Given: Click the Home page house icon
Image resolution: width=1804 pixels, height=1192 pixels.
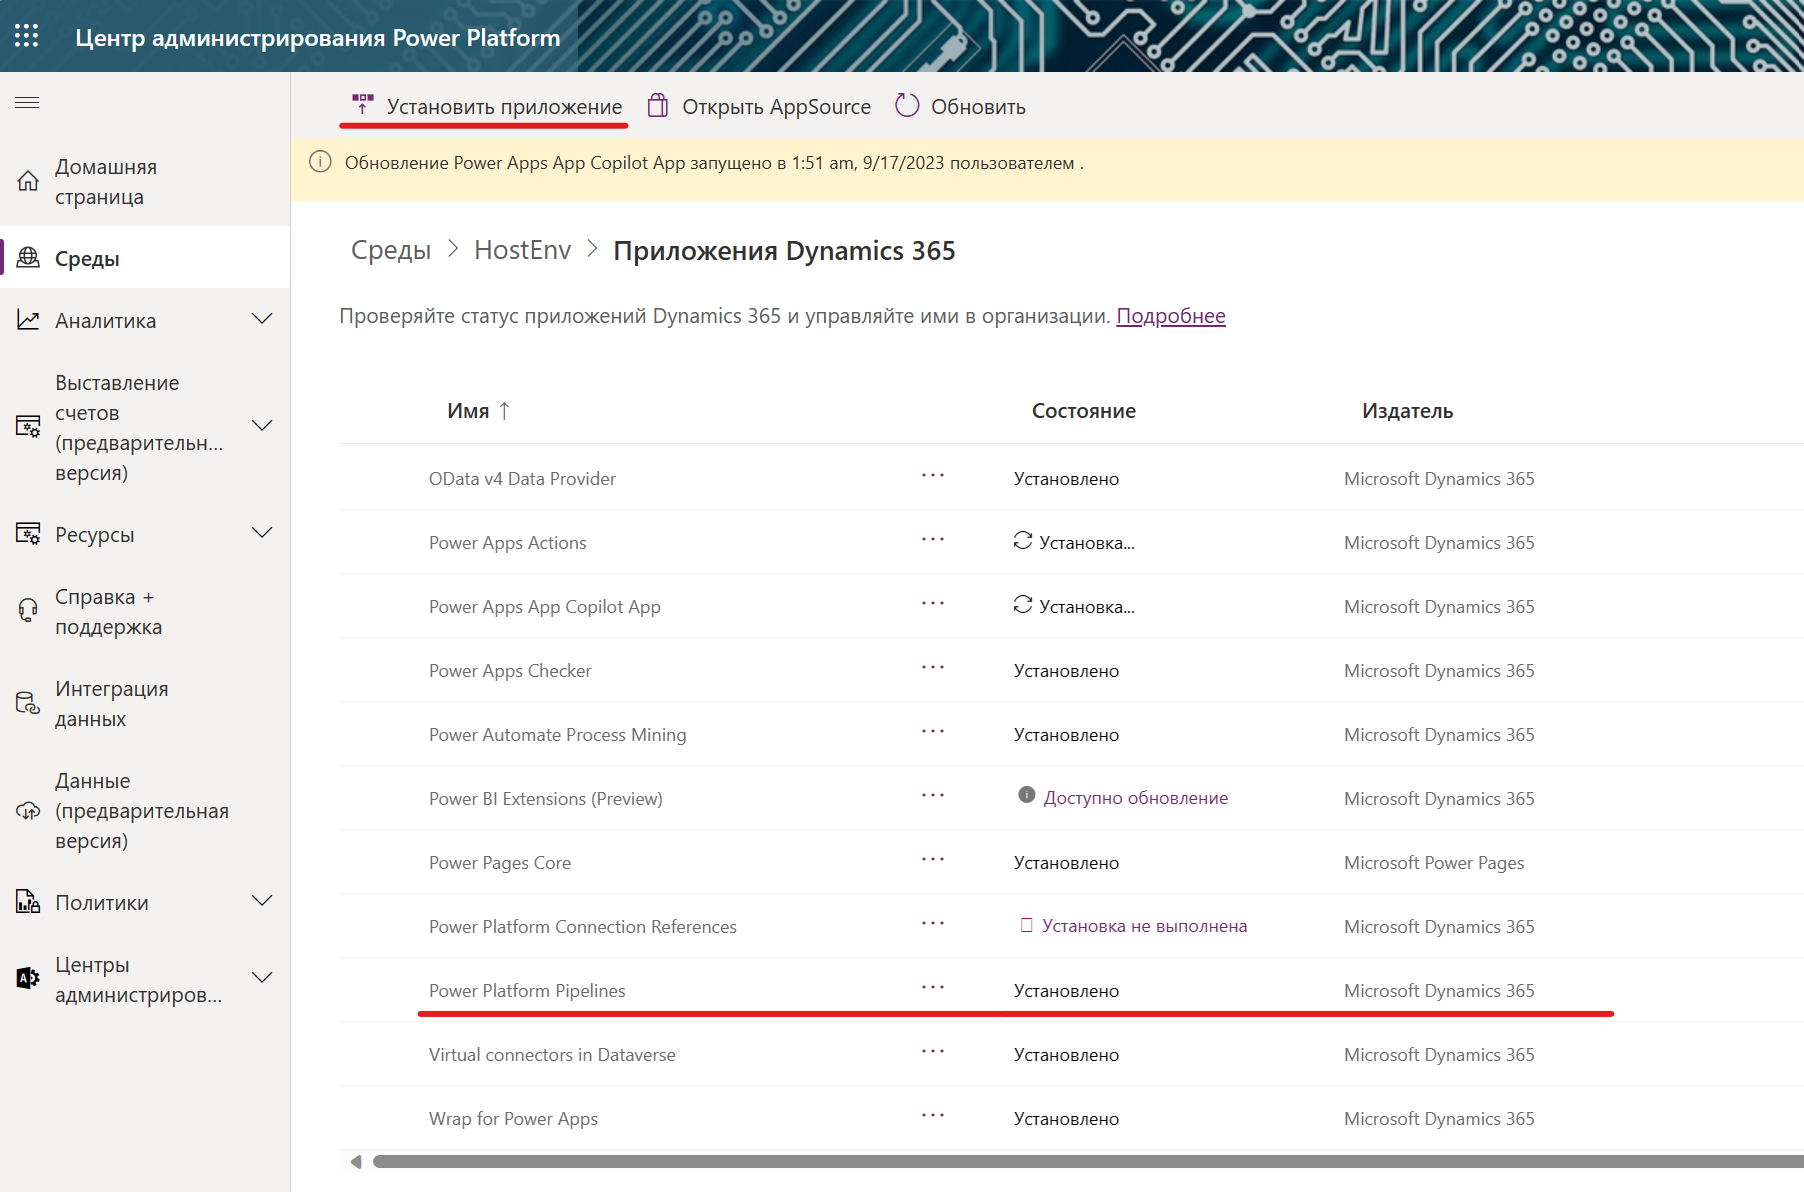Looking at the screenshot, I should coord(28,181).
